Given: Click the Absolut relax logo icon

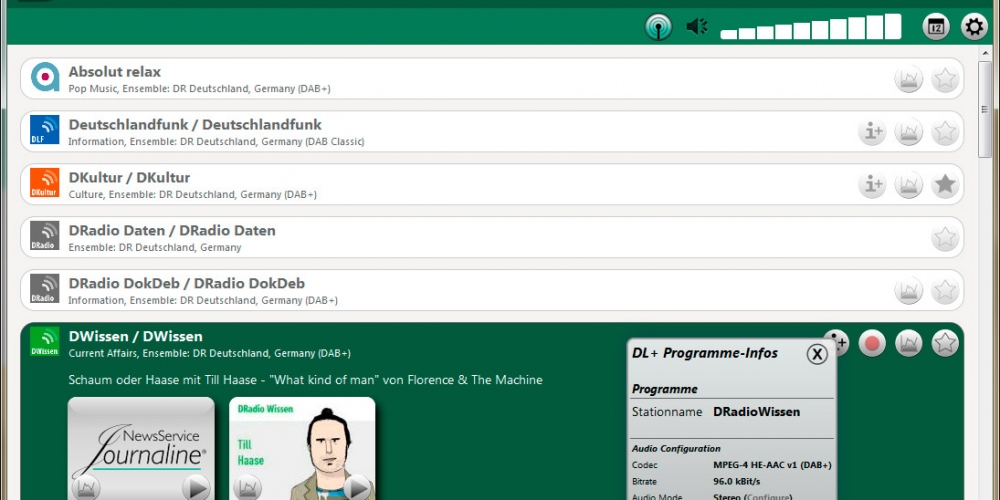Looking at the screenshot, I should (x=45, y=77).
